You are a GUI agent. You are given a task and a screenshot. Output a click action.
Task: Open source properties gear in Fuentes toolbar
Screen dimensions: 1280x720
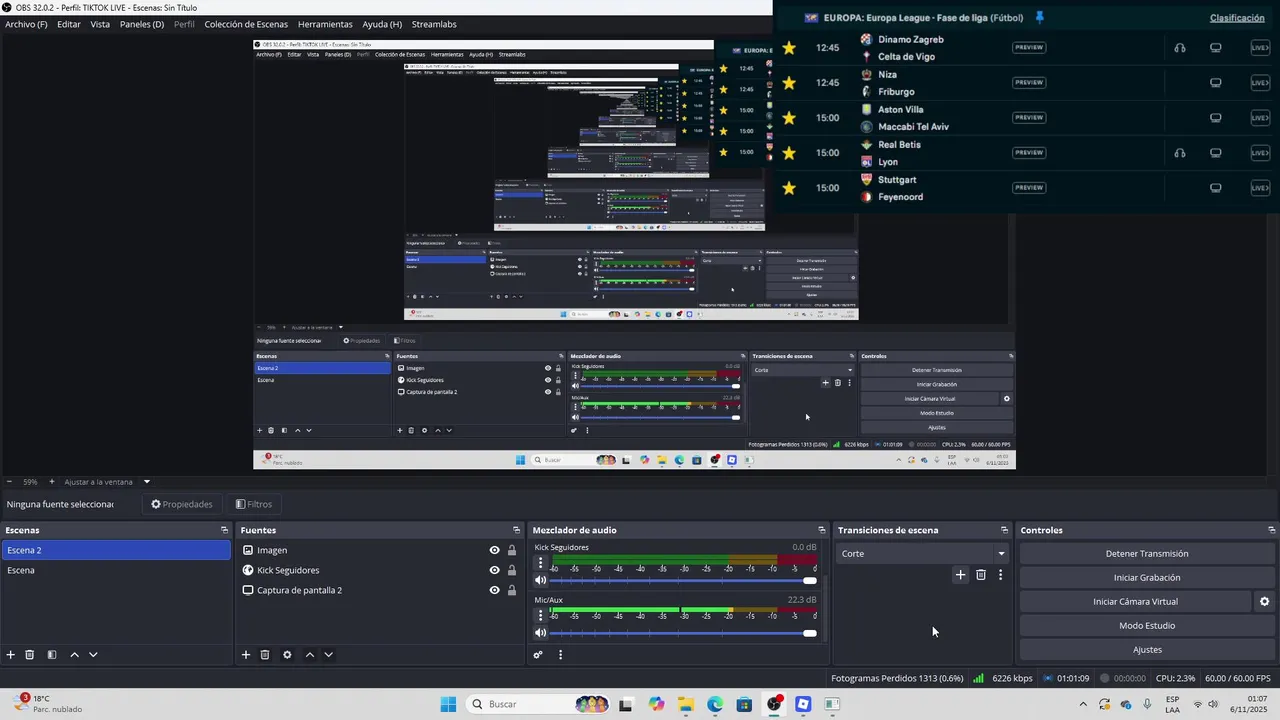(x=287, y=655)
